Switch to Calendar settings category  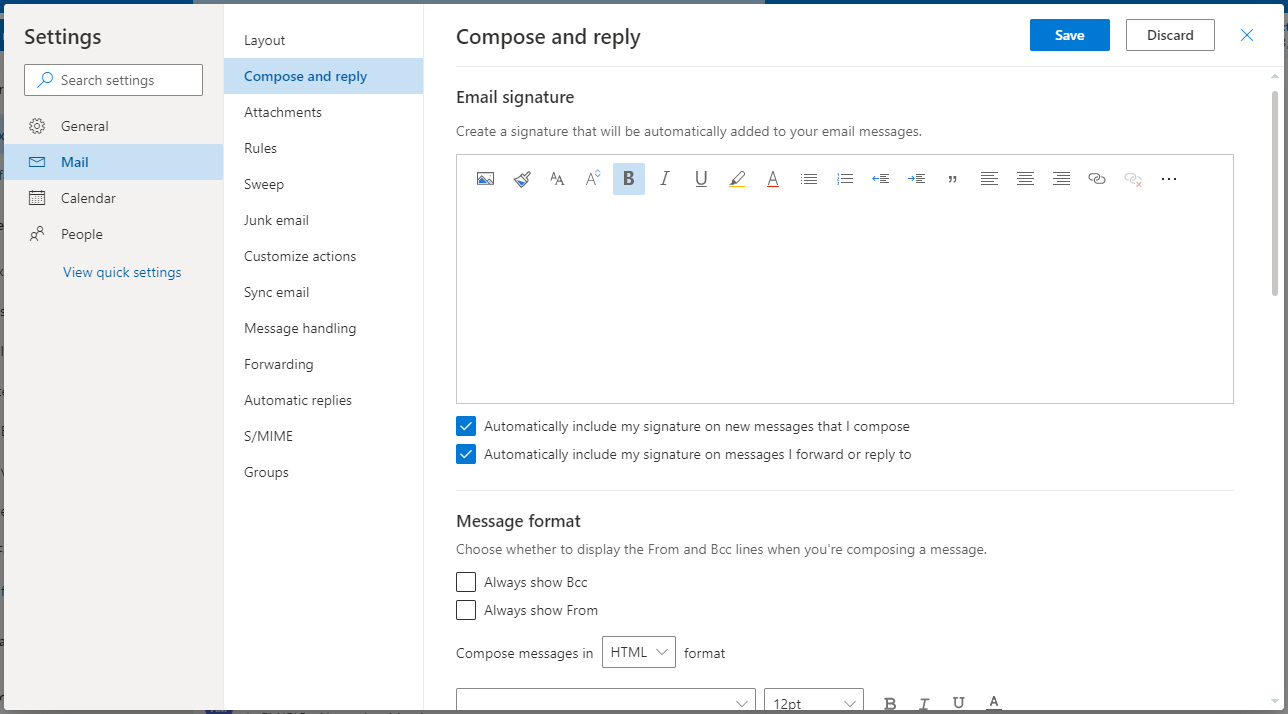coord(88,198)
